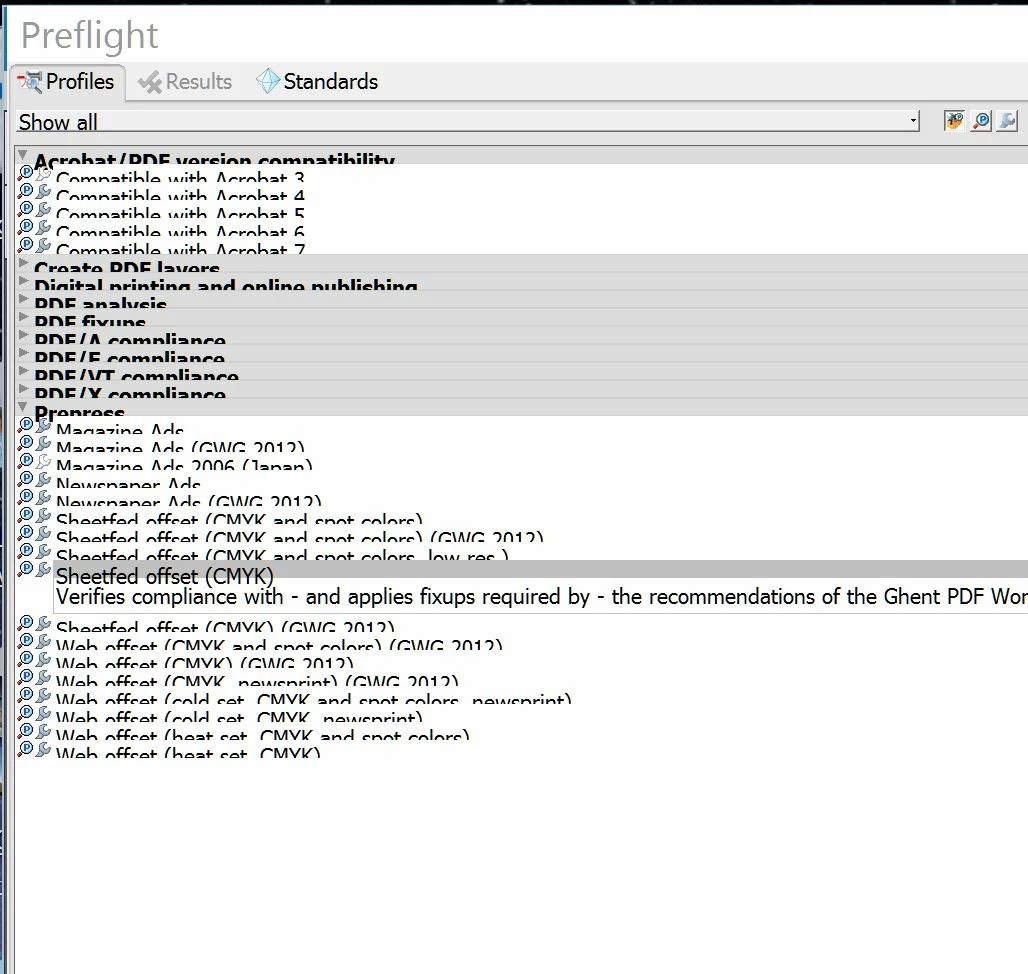Click wrench icon beside Magazine Ads 2006 (Japan)

[43, 461]
